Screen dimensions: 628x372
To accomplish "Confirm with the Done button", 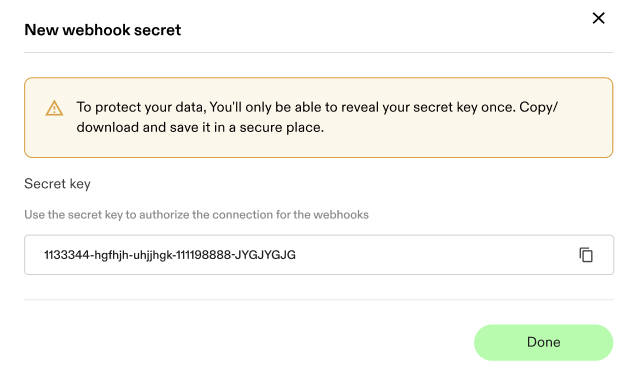I will click(543, 342).
